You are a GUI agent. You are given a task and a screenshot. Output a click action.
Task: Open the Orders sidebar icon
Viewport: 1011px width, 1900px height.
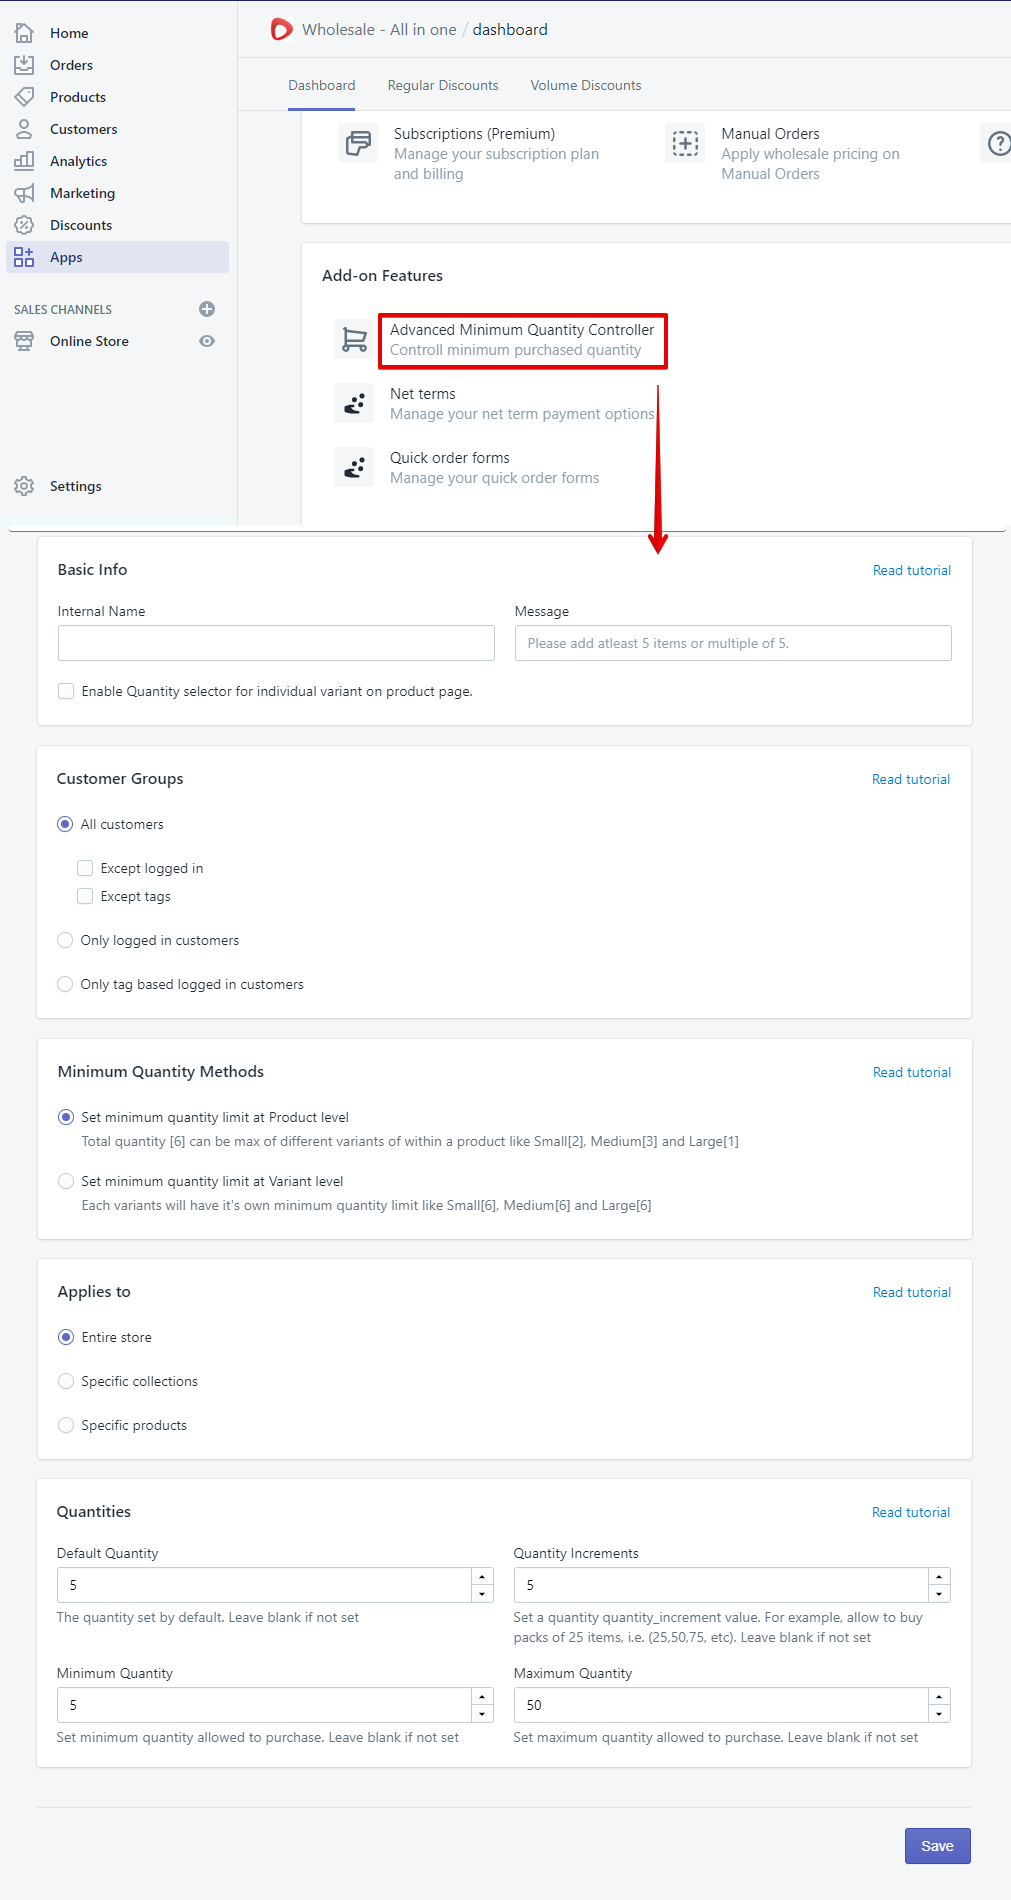tap(24, 65)
